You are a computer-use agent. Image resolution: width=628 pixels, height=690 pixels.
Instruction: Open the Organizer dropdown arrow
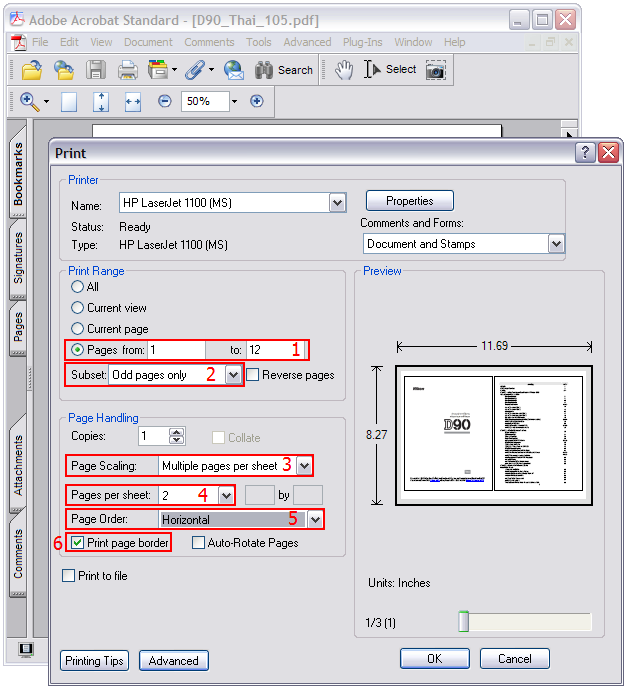pyautogui.click(x=174, y=70)
